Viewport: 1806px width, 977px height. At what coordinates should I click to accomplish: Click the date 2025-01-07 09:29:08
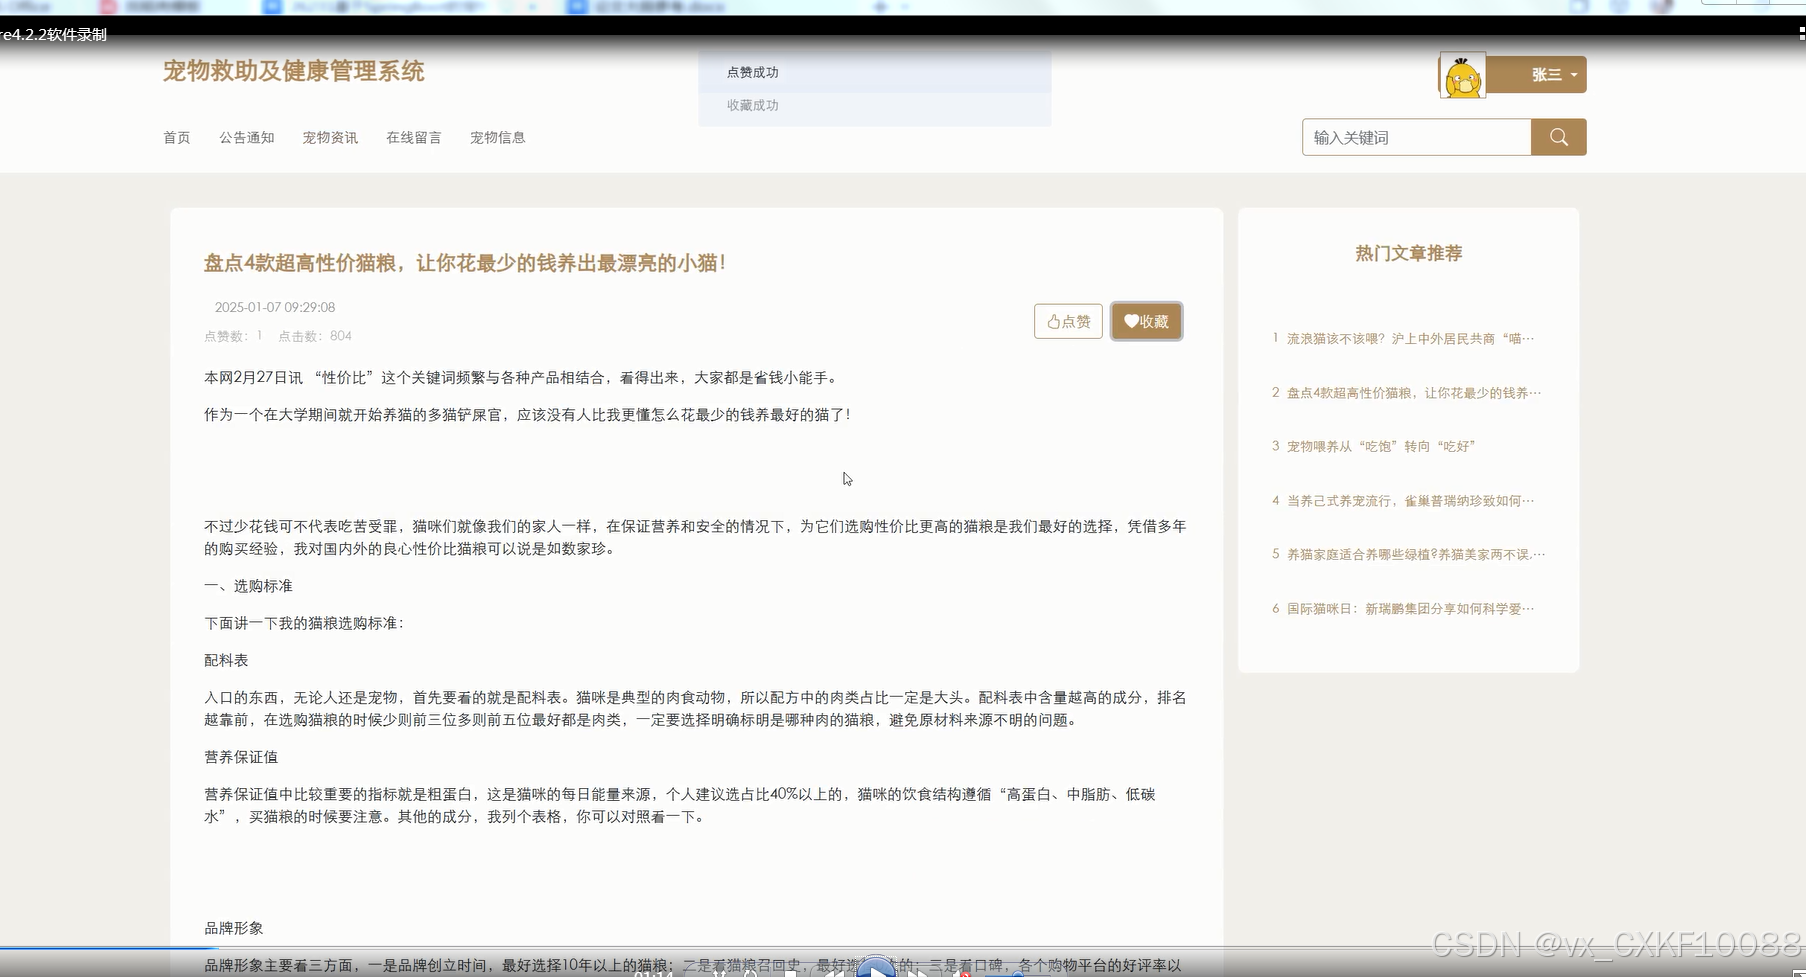(275, 307)
